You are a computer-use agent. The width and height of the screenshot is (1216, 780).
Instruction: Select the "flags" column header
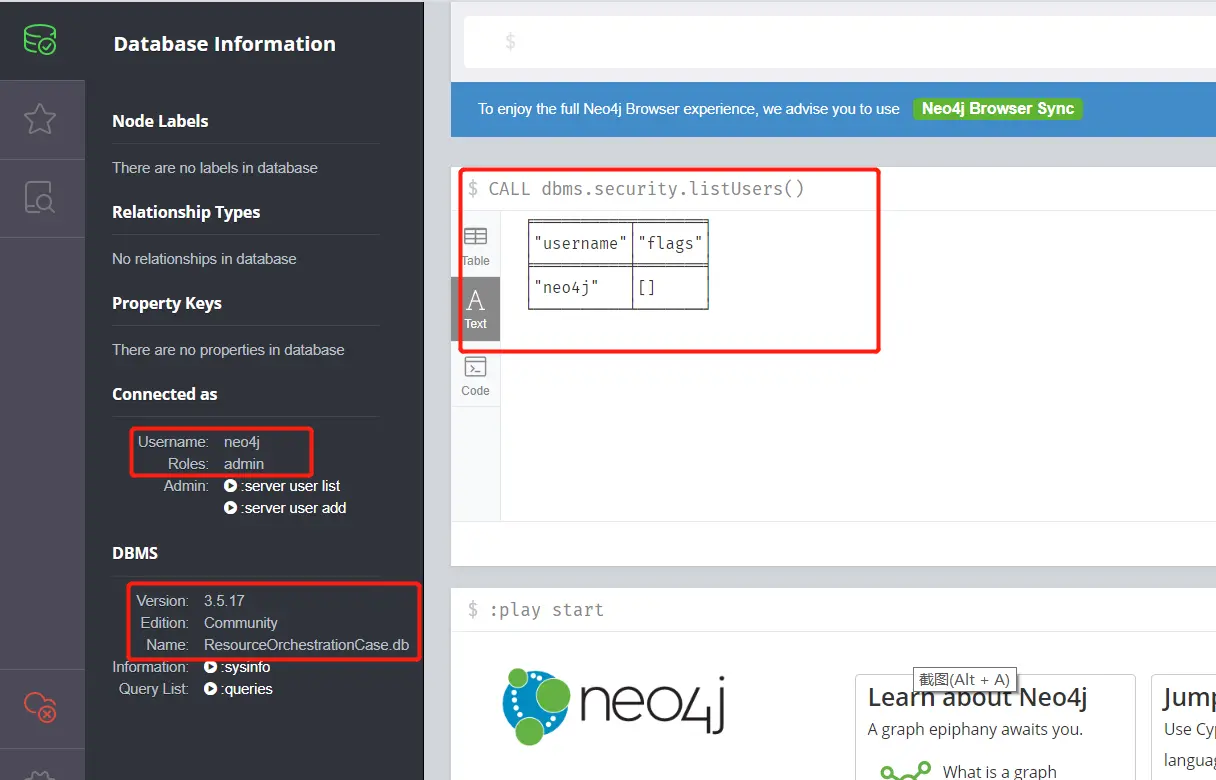tap(671, 243)
